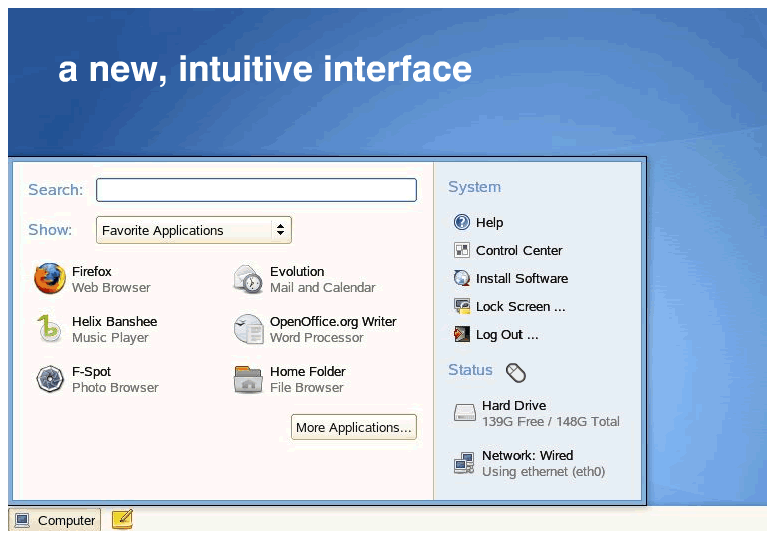
Task: Click the Log Out icon
Action: (461, 335)
